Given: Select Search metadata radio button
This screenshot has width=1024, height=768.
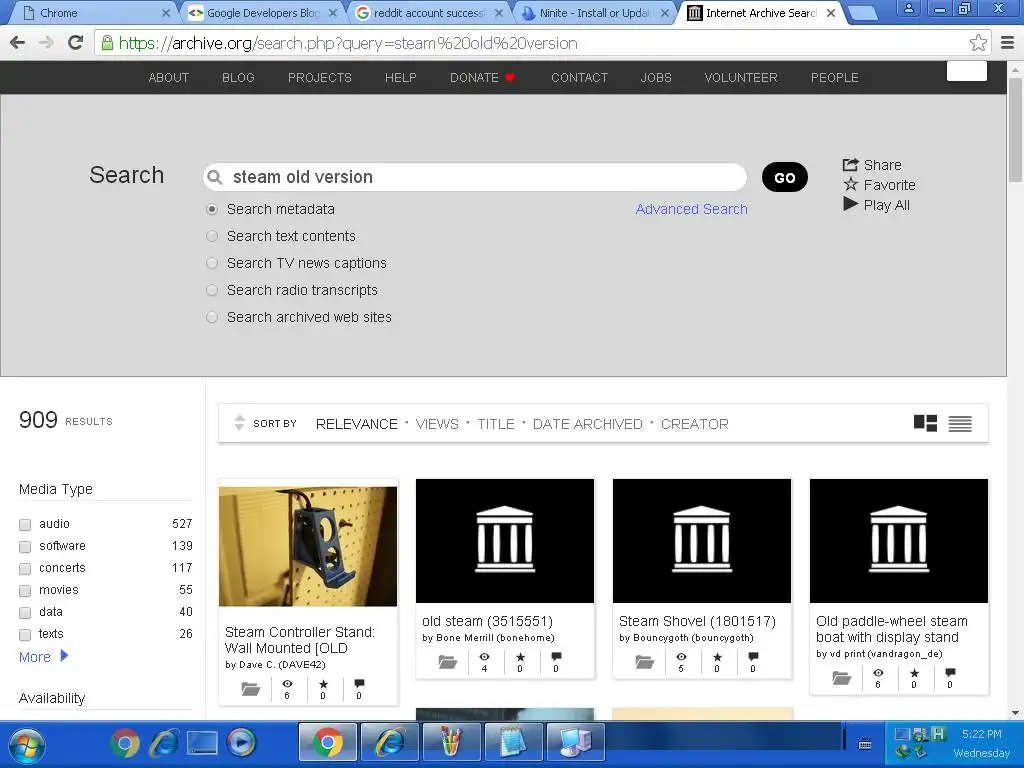Looking at the screenshot, I should pos(212,209).
